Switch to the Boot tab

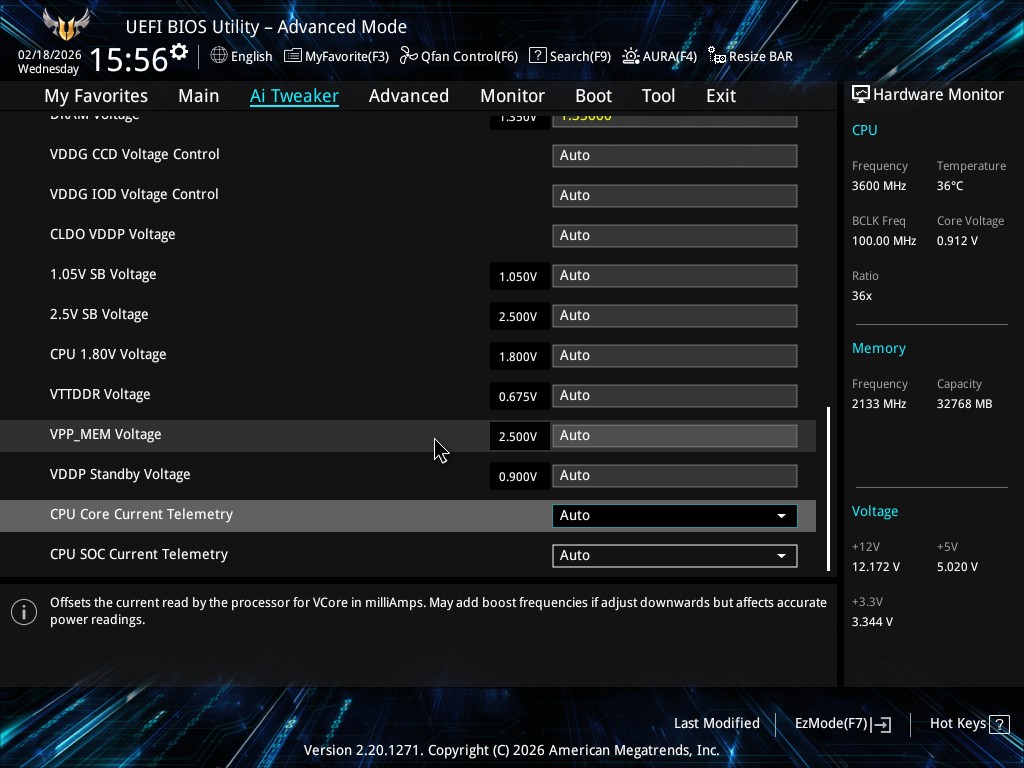[594, 96]
